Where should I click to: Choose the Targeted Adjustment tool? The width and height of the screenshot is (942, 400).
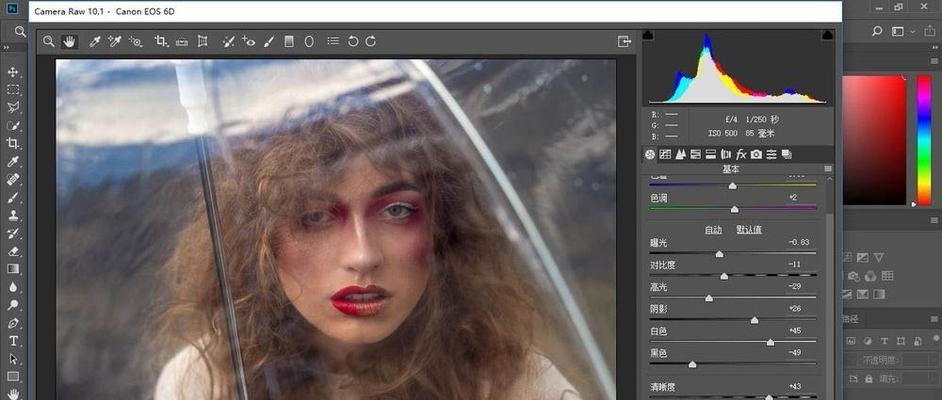pyautogui.click(x=136, y=41)
